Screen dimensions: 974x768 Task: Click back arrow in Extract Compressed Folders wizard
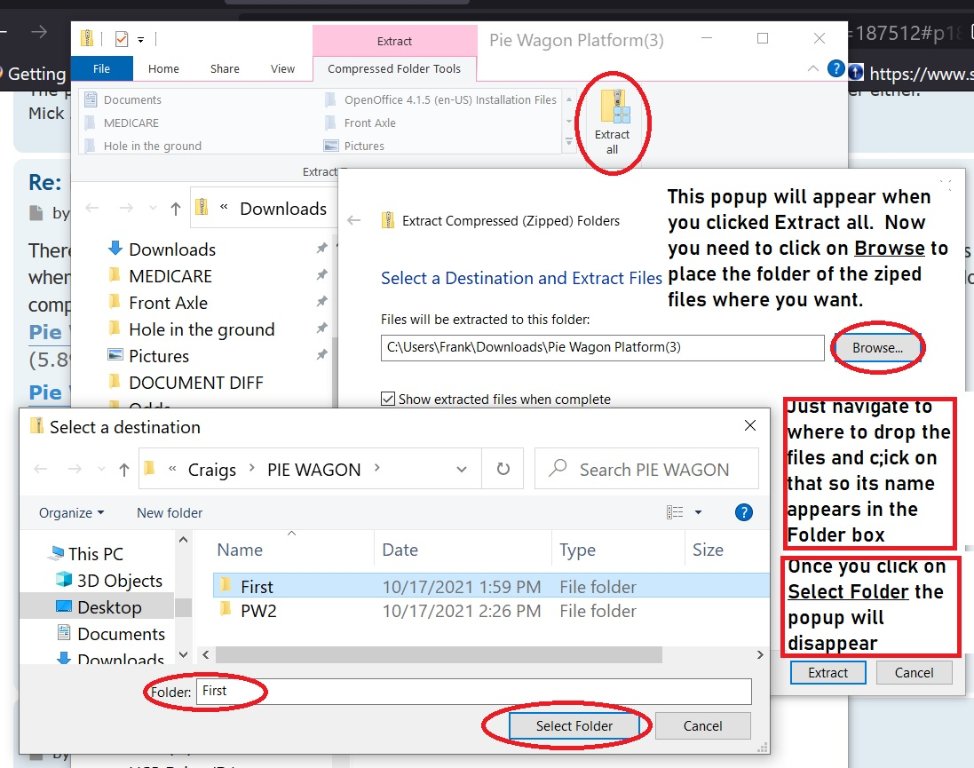click(354, 221)
